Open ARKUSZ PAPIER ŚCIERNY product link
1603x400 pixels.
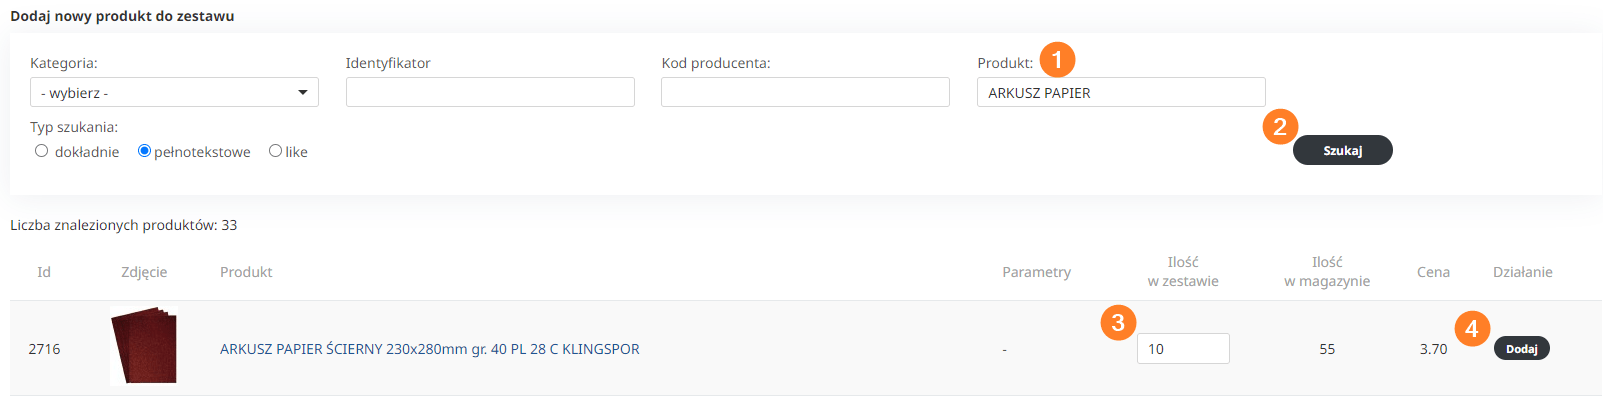tap(430, 349)
